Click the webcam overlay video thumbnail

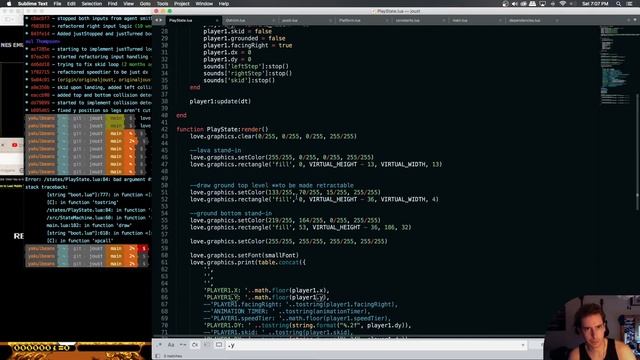tap(592, 327)
